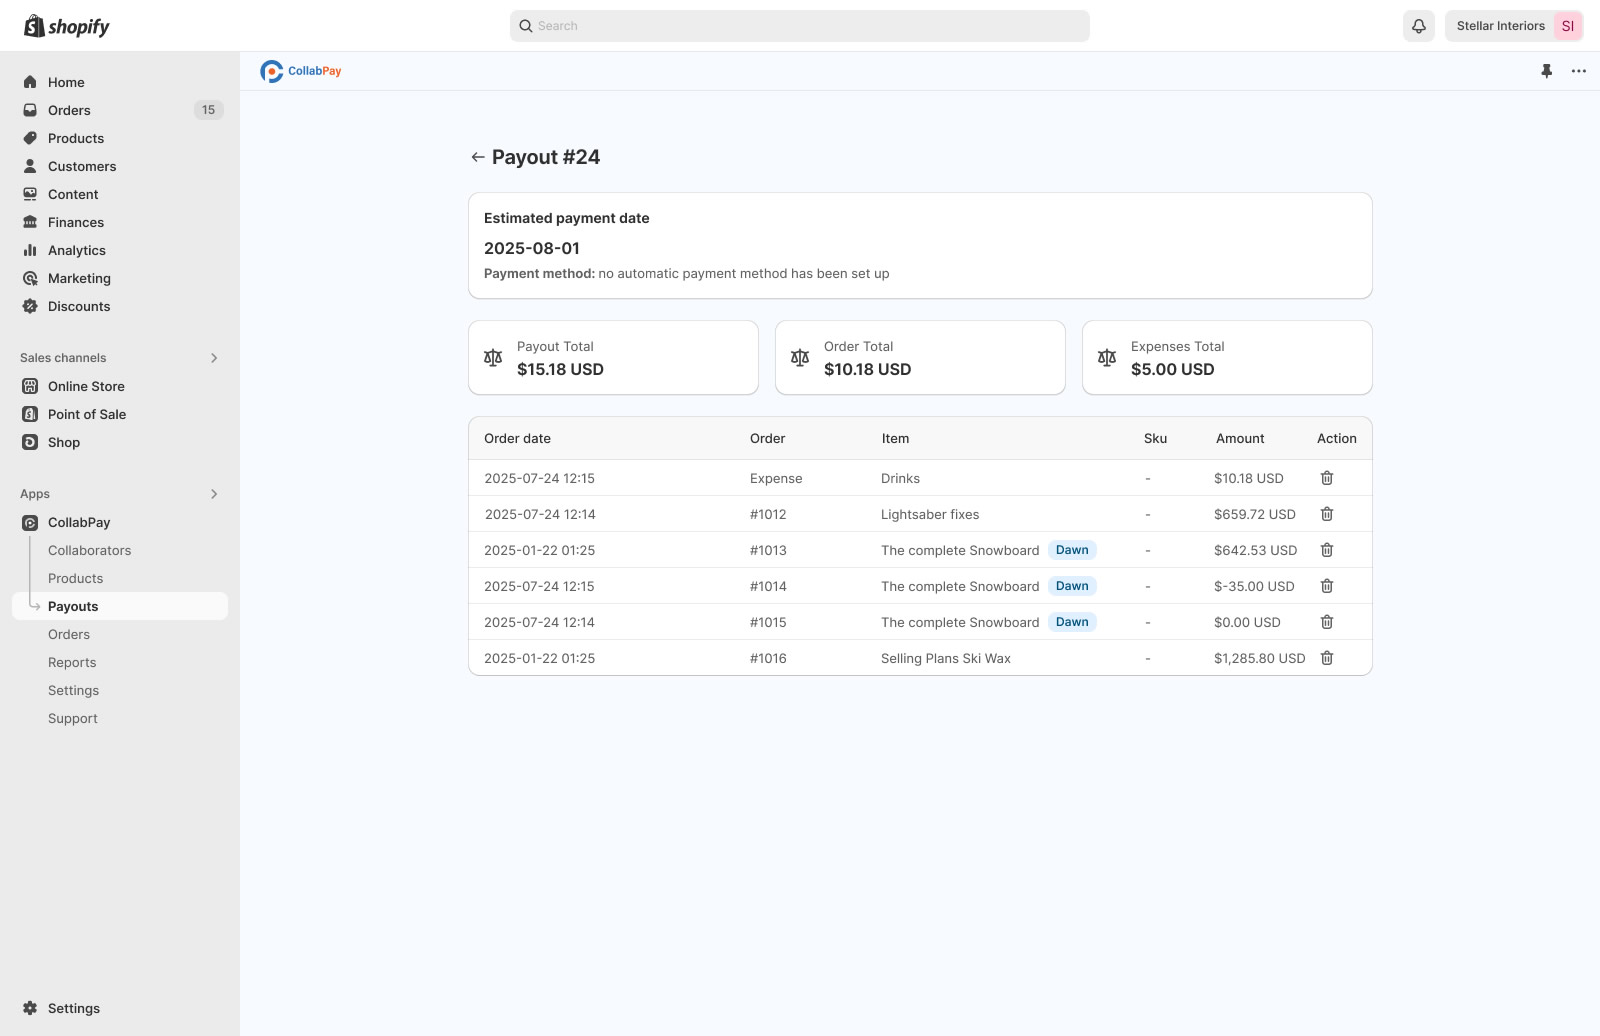Viewport: 1600px width, 1036px height.
Task: Open the Stellar Interiors account menu
Action: 1513,26
